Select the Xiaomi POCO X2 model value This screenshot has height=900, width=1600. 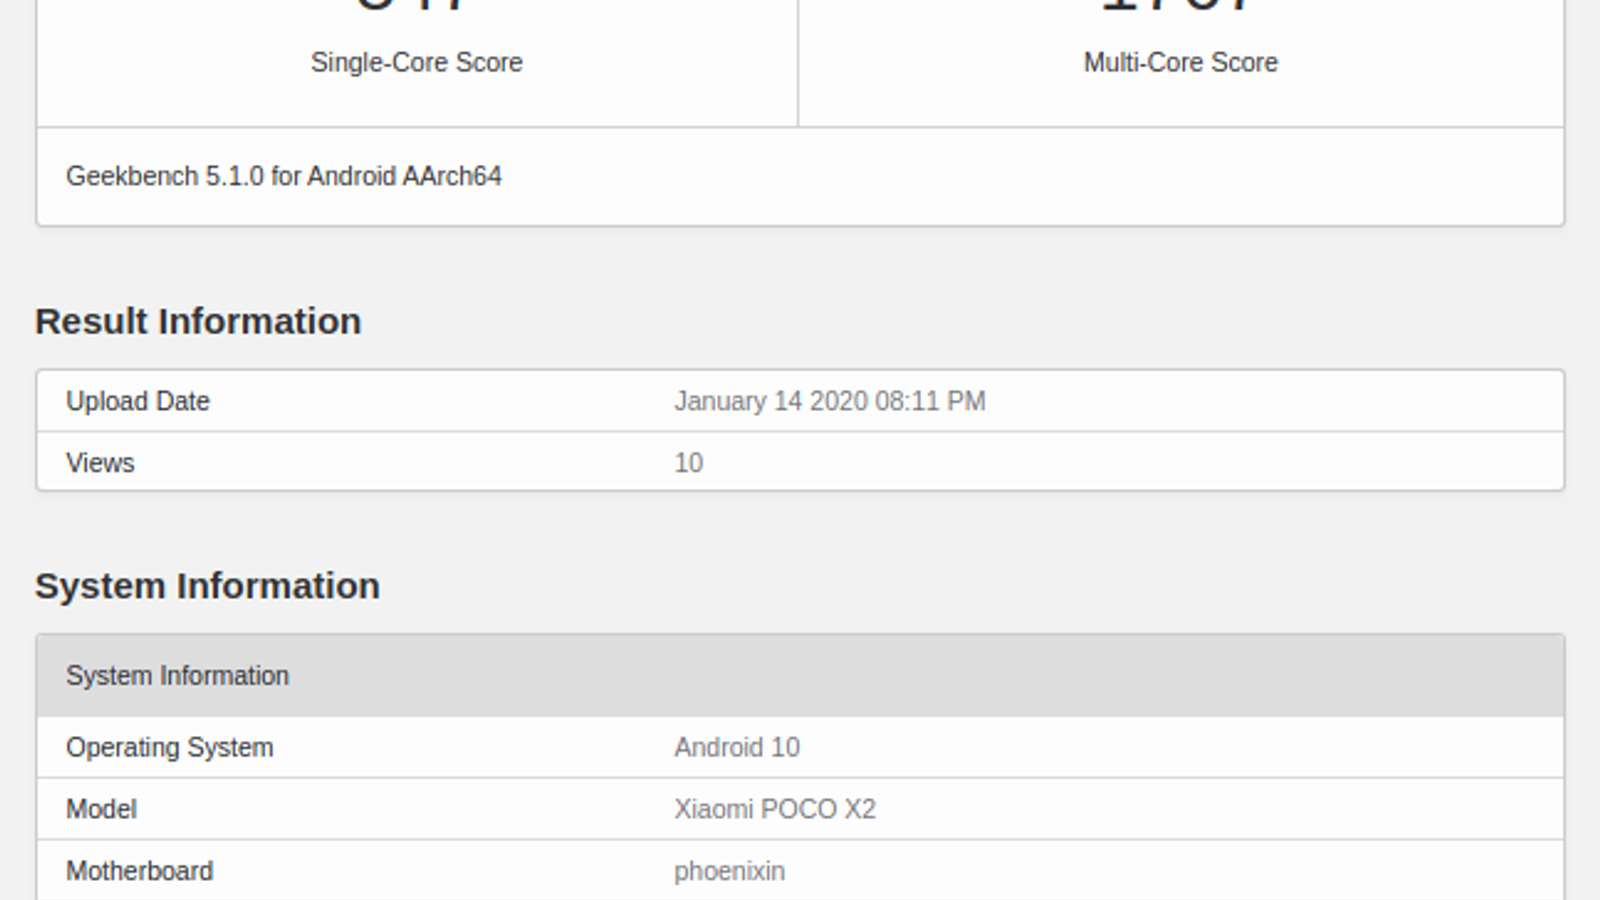click(774, 809)
